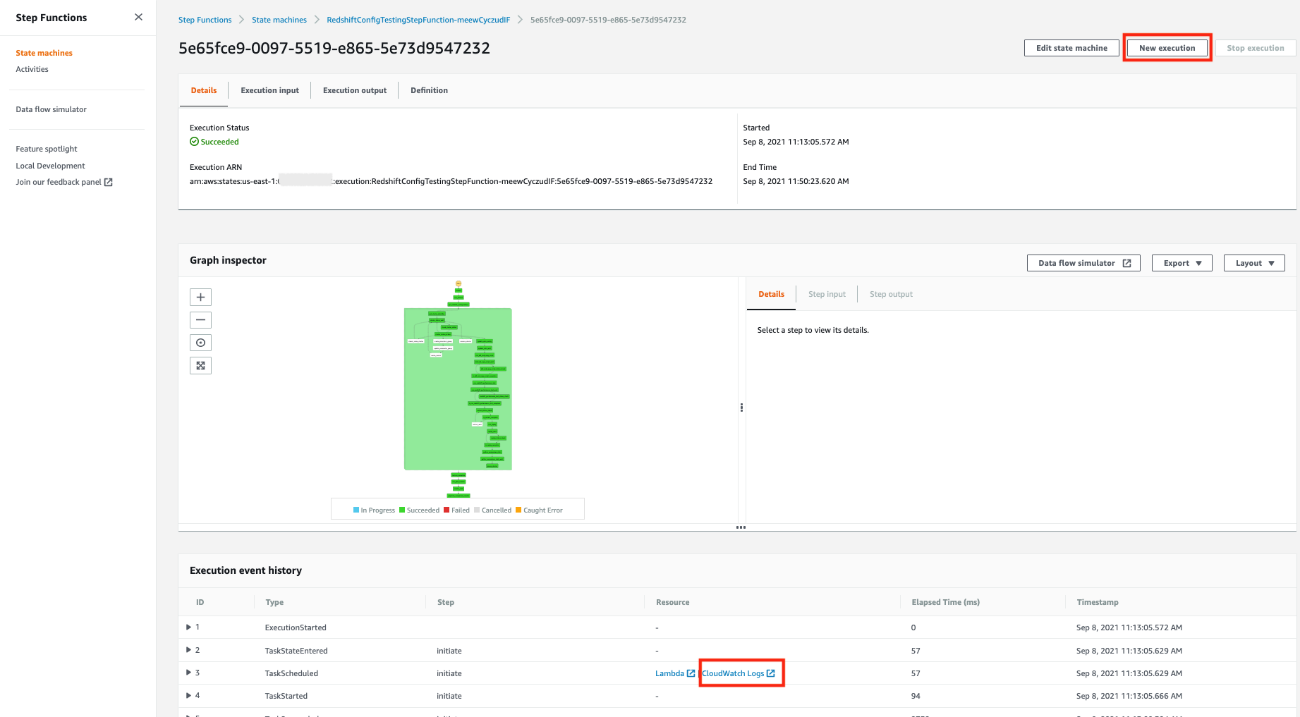Close the Step Functions sidebar panel
The width and height of the screenshot is (1300, 717).
pos(138,17)
